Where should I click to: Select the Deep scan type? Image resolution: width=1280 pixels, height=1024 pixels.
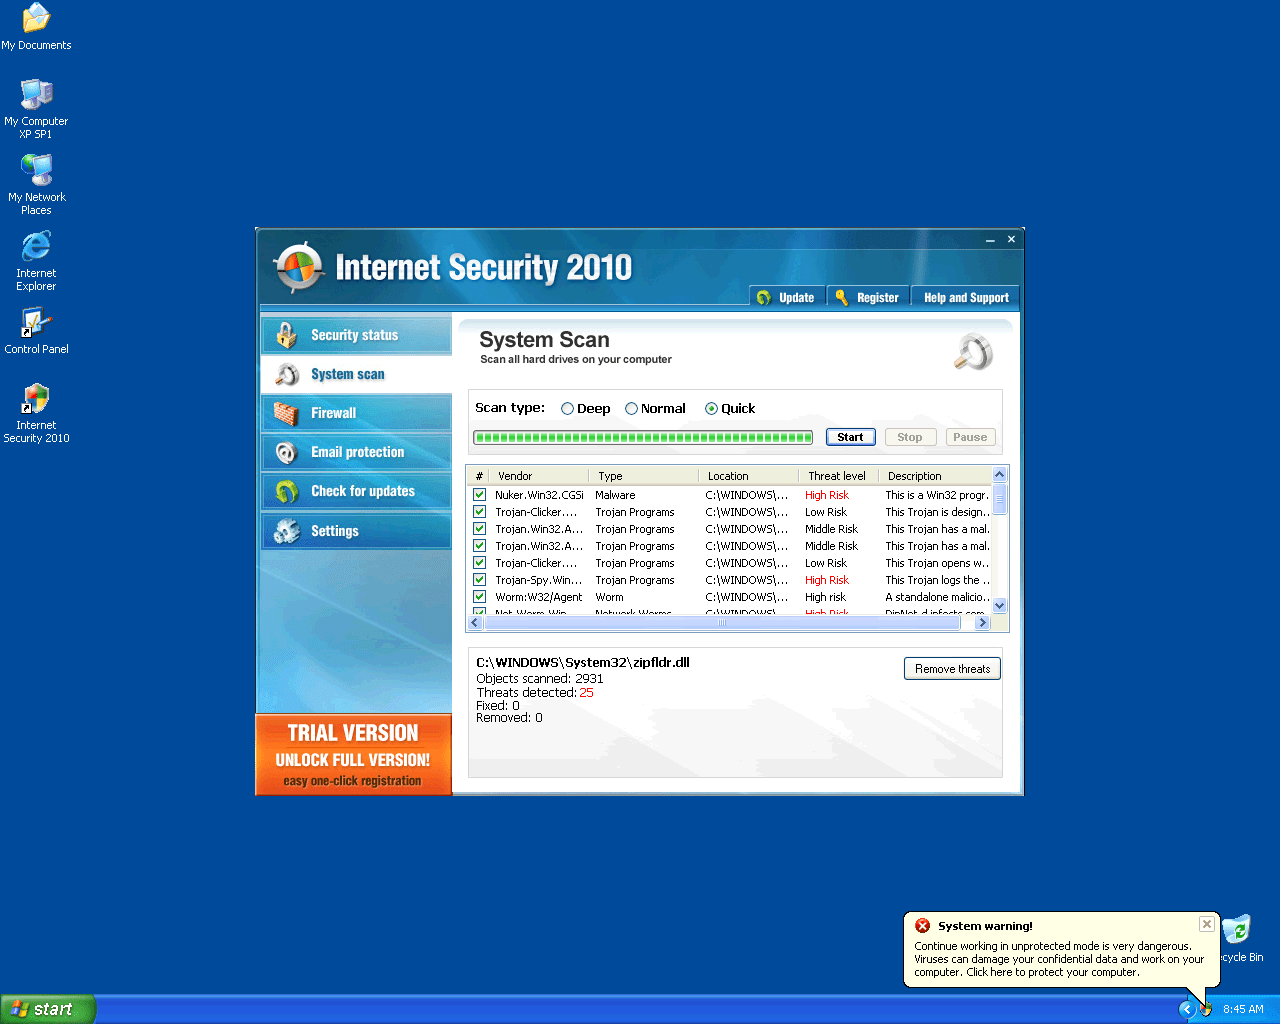(567, 409)
